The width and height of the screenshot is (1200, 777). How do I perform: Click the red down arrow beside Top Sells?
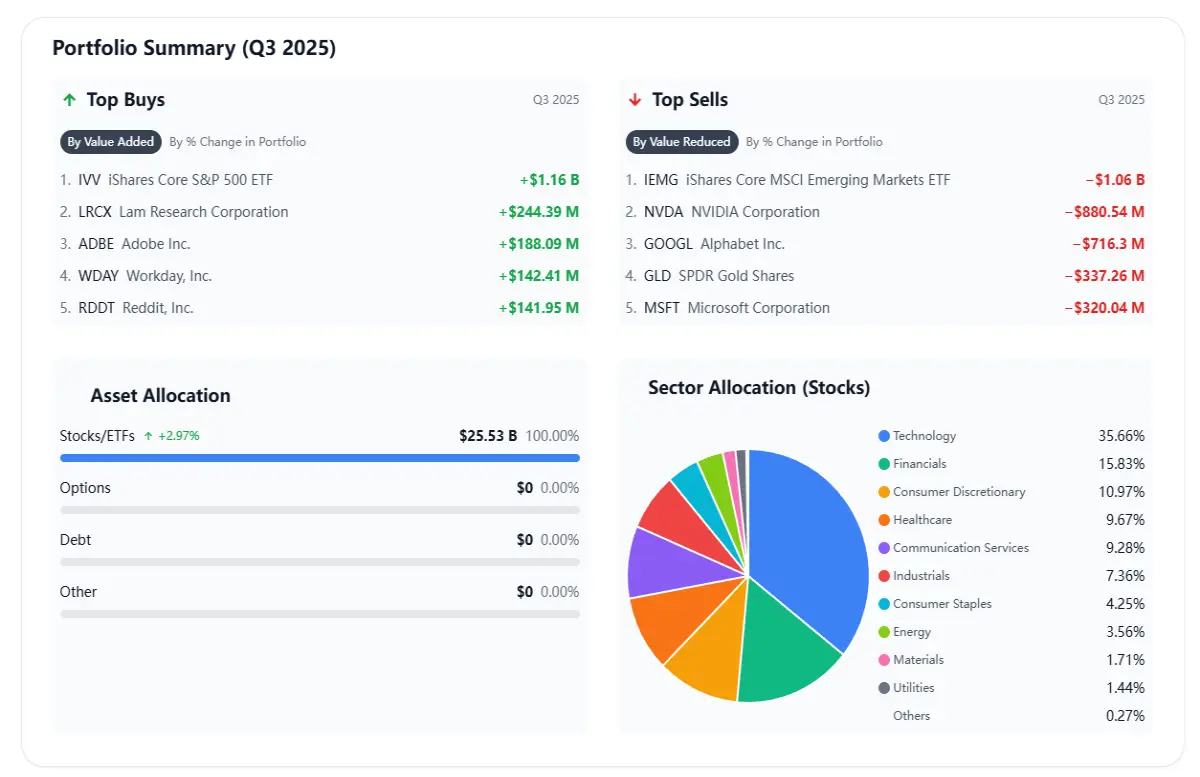coord(635,100)
